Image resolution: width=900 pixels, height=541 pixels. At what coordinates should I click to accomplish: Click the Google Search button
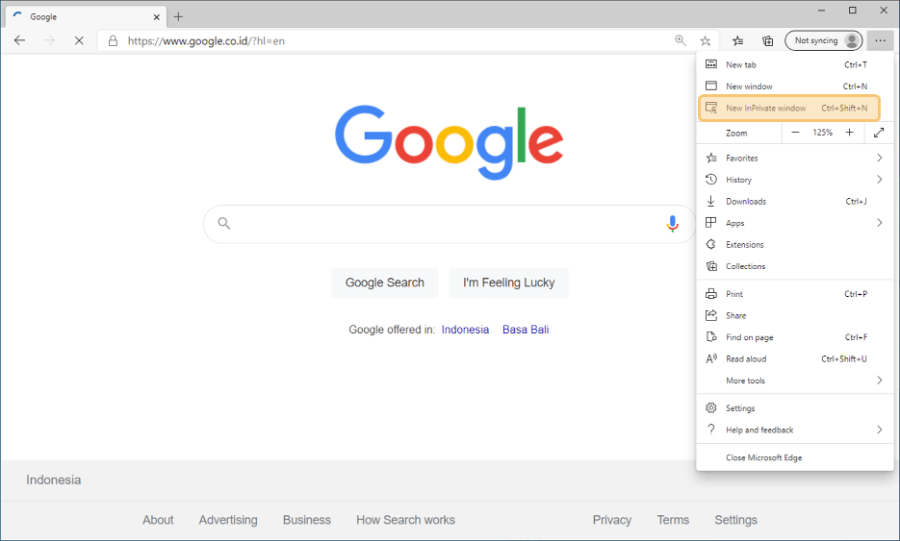tap(385, 282)
